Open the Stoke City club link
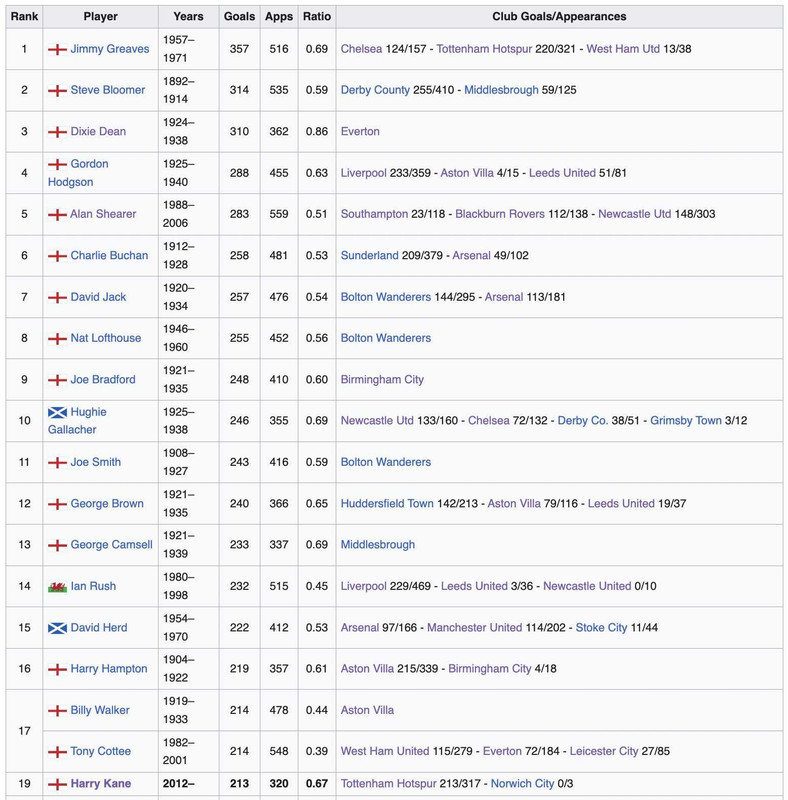Viewport: 788px width, 800px height. coord(601,628)
